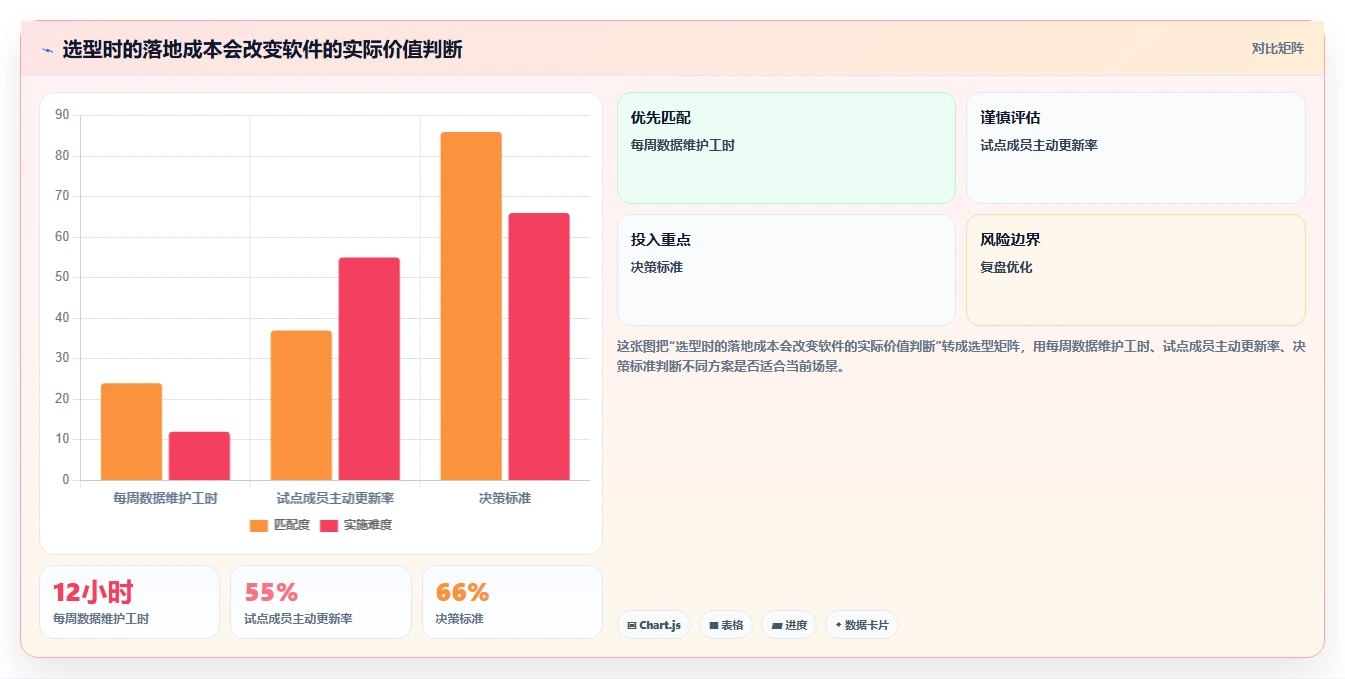Click the x-axis label 决策标准
The height and width of the screenshot is (679, 1345).
[505, 498]
